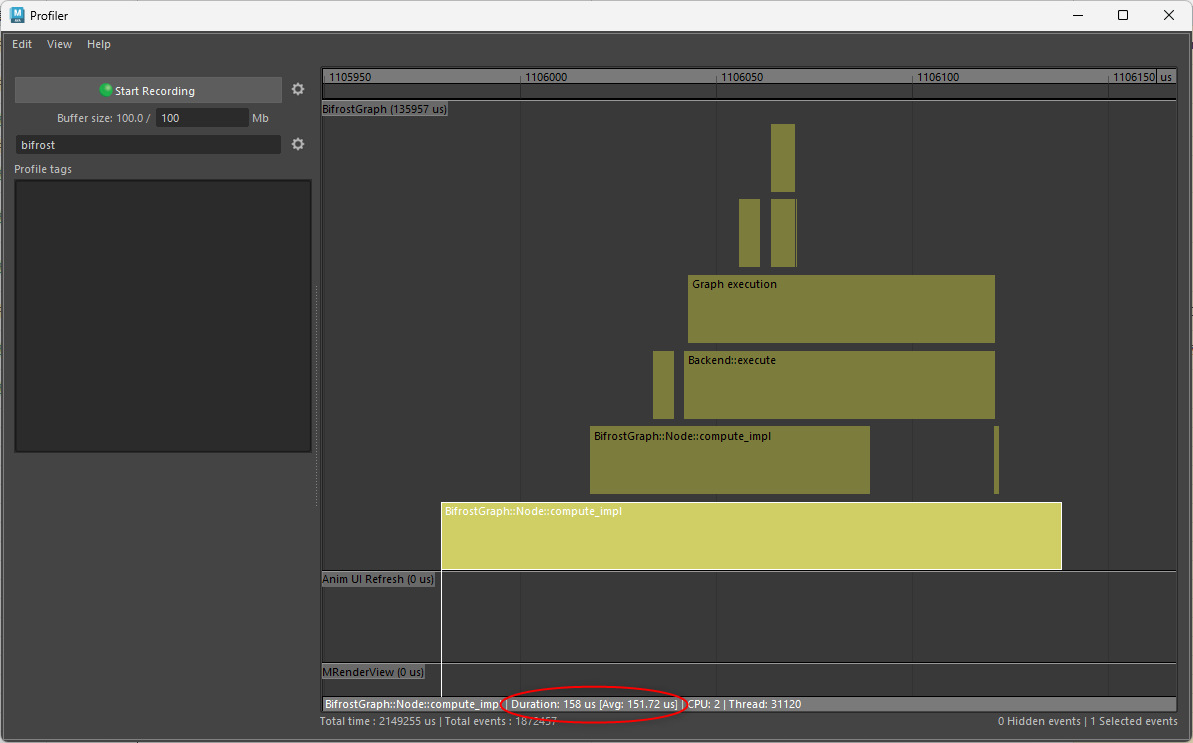Screen dimensions: 1193x743
Task: Click the BifrostGraph (135957 us) category label
Action: click(x=384, y=109)
